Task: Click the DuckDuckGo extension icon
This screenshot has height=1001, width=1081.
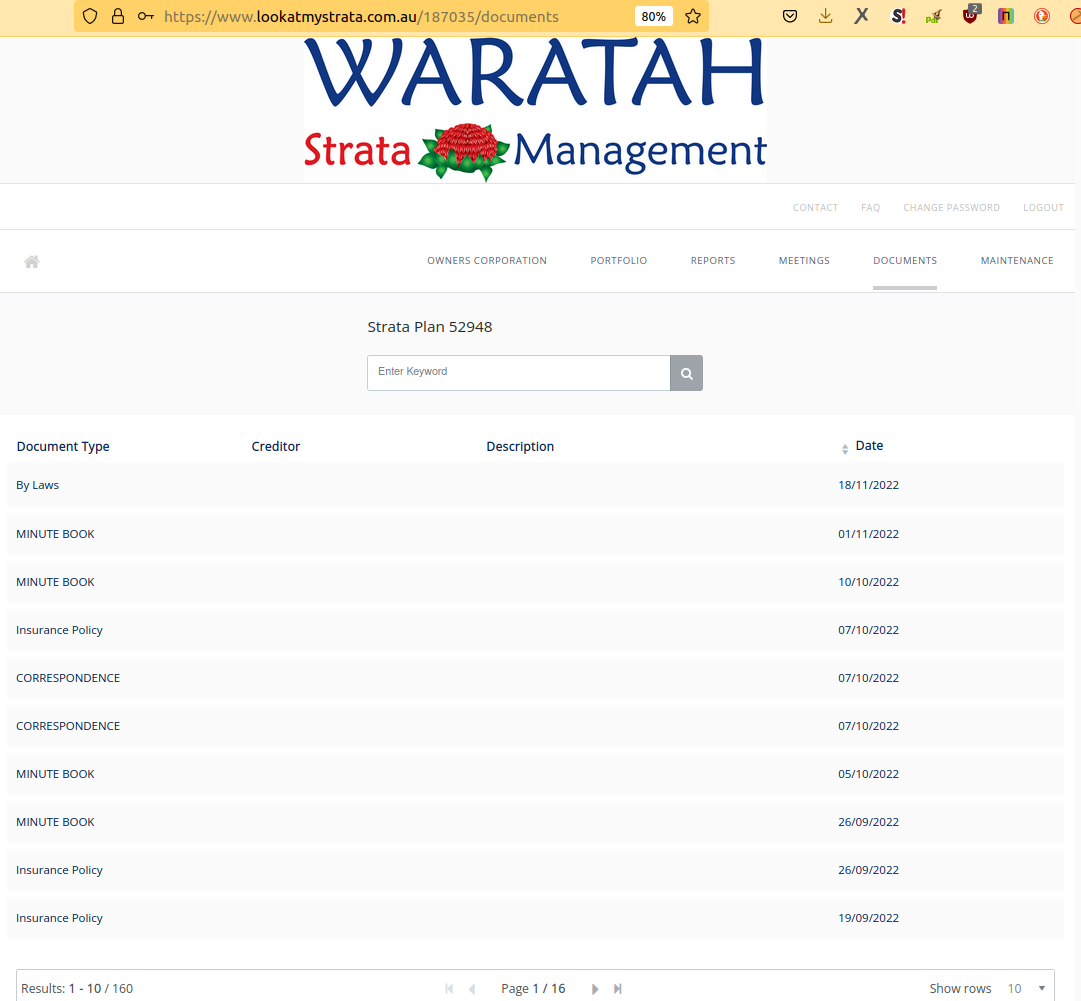Action: tap(1042, 16)
